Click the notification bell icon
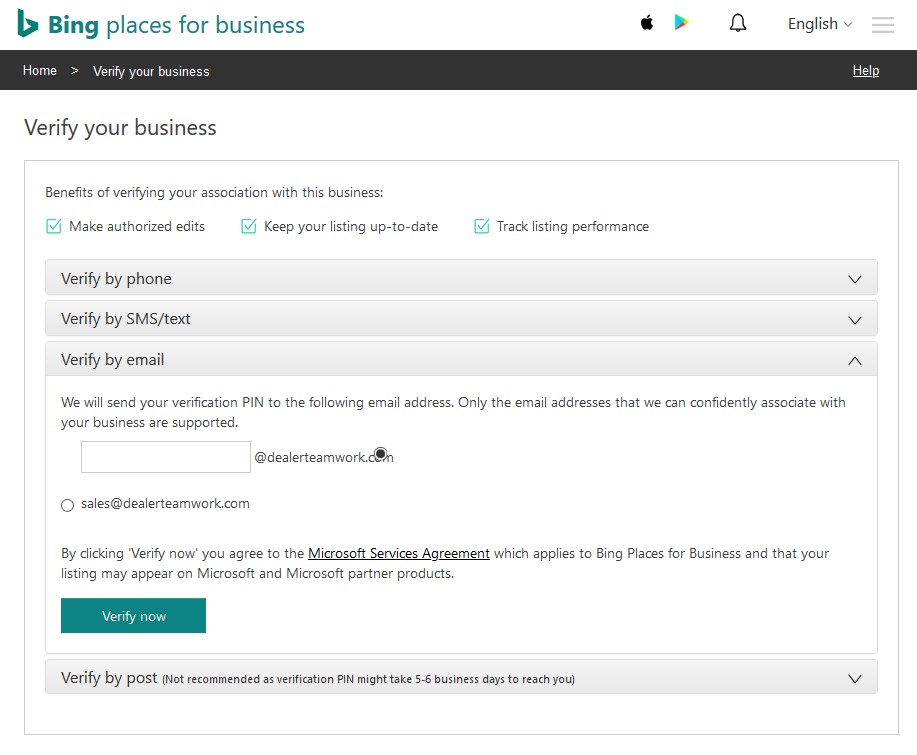The height and width of the screenshot is (755, 917). (737, 22)
